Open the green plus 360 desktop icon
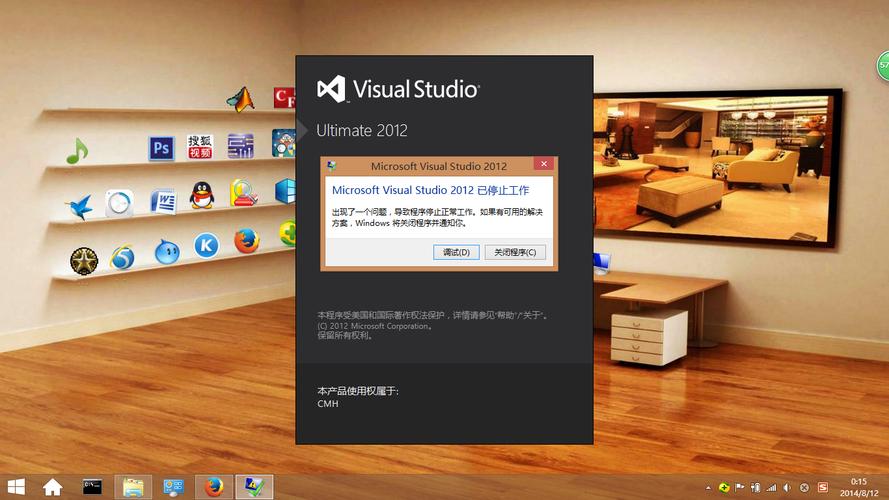Image resolution: width=889 pixels, height=500 pixels. [x=287, y=233]
